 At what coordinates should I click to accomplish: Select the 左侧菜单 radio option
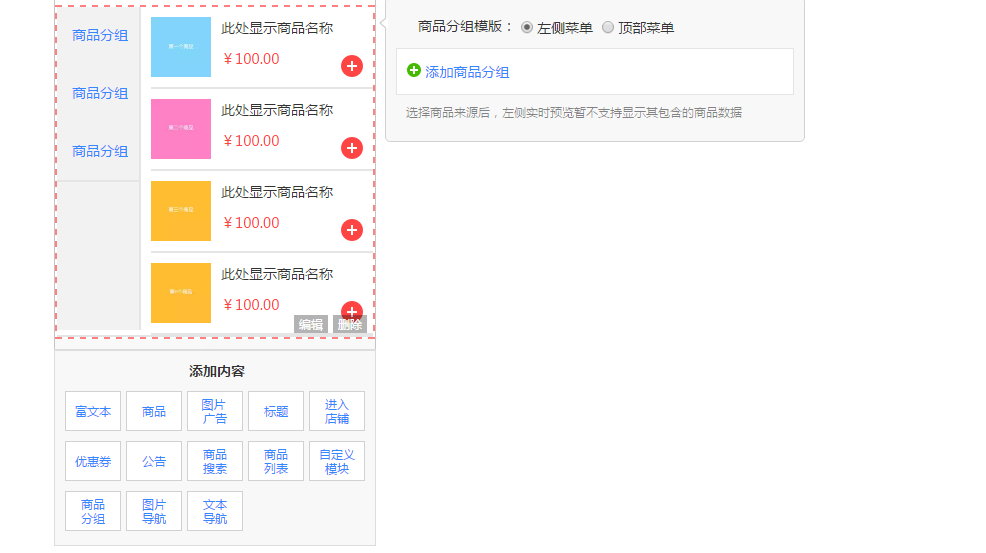527,27
